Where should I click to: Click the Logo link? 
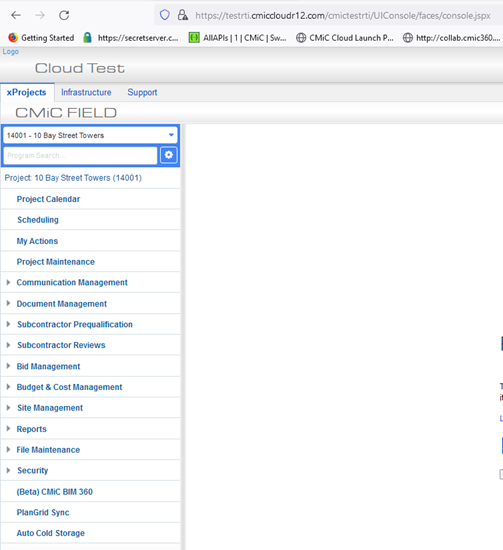(11, 52)
